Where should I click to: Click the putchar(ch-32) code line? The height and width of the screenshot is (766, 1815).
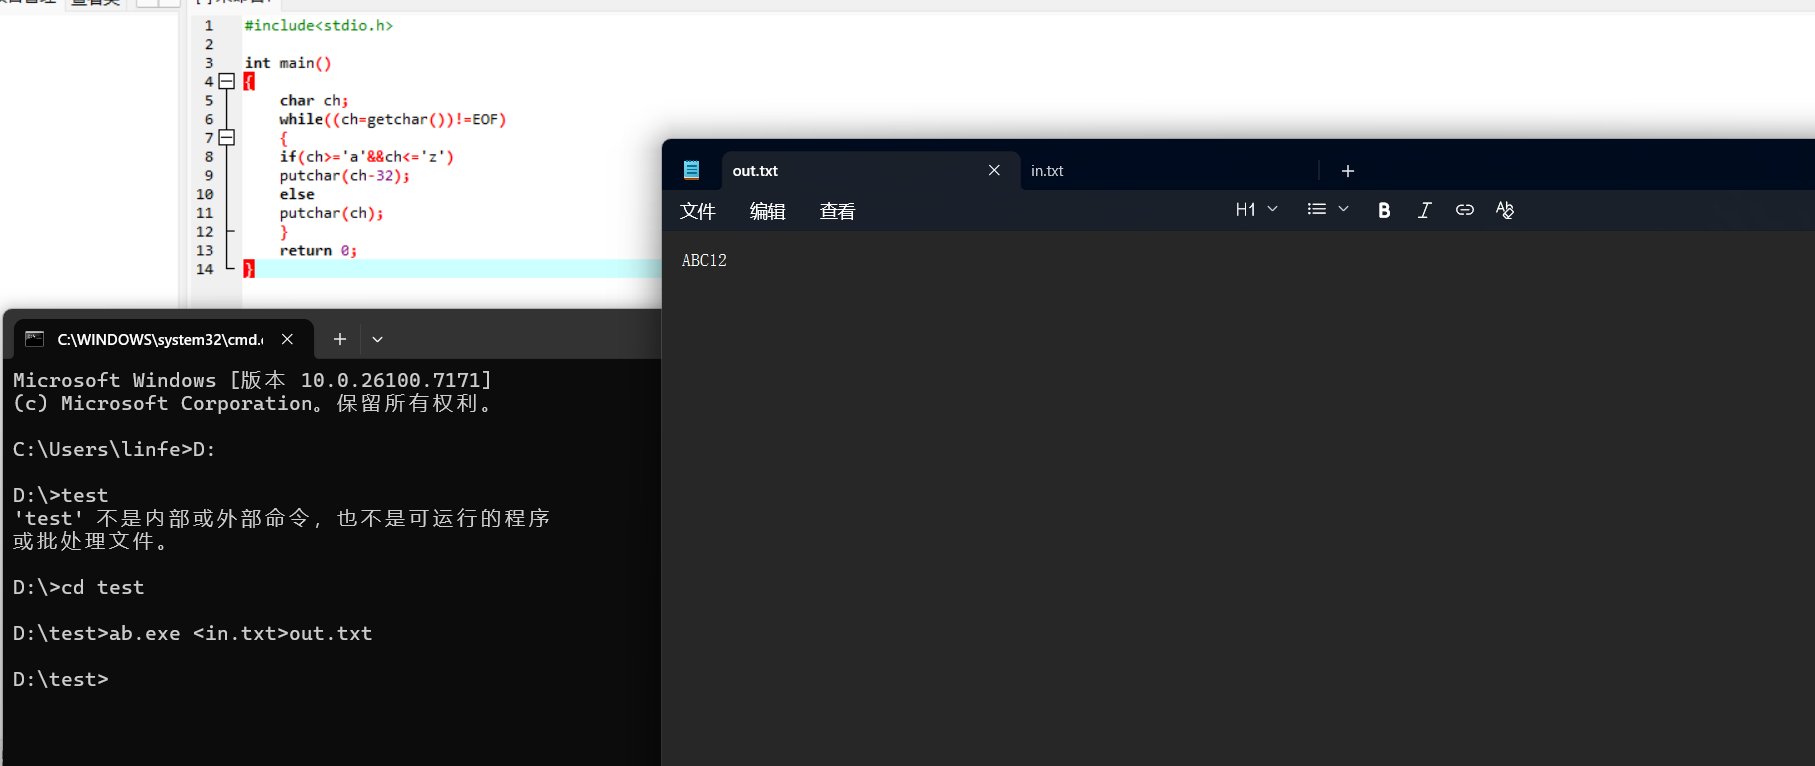coord(344,175)
